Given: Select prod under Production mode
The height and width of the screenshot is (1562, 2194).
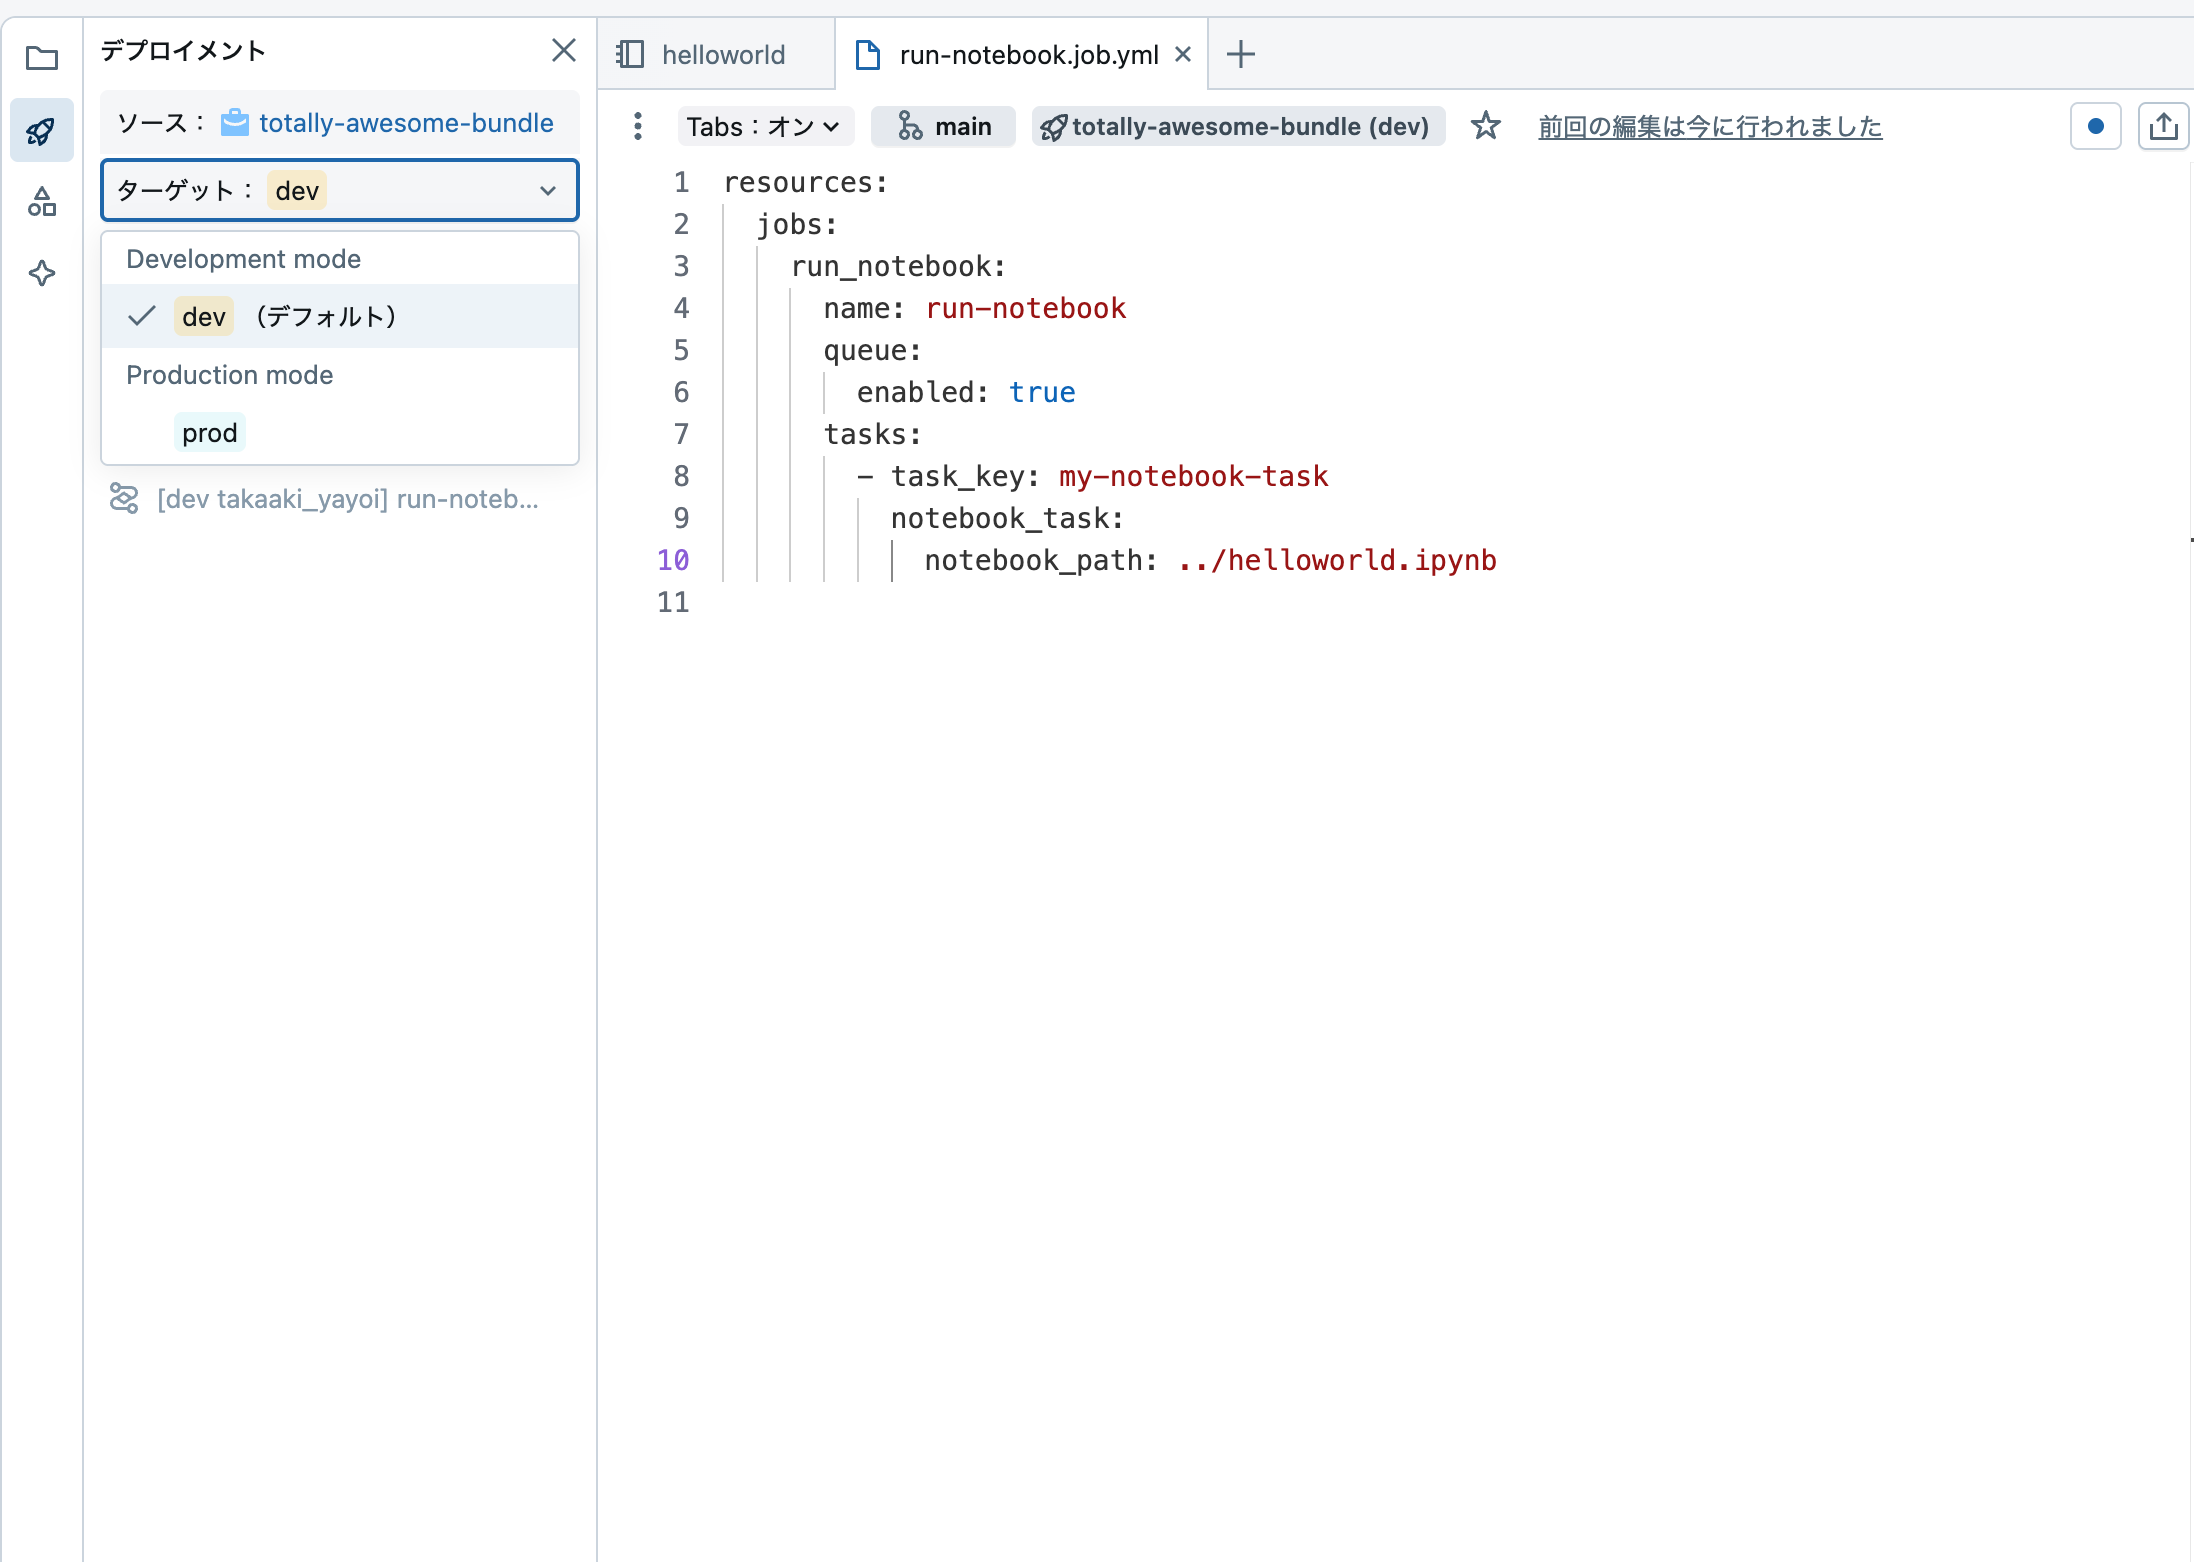Looking at the screenshot, I should (x=209, y=431).
